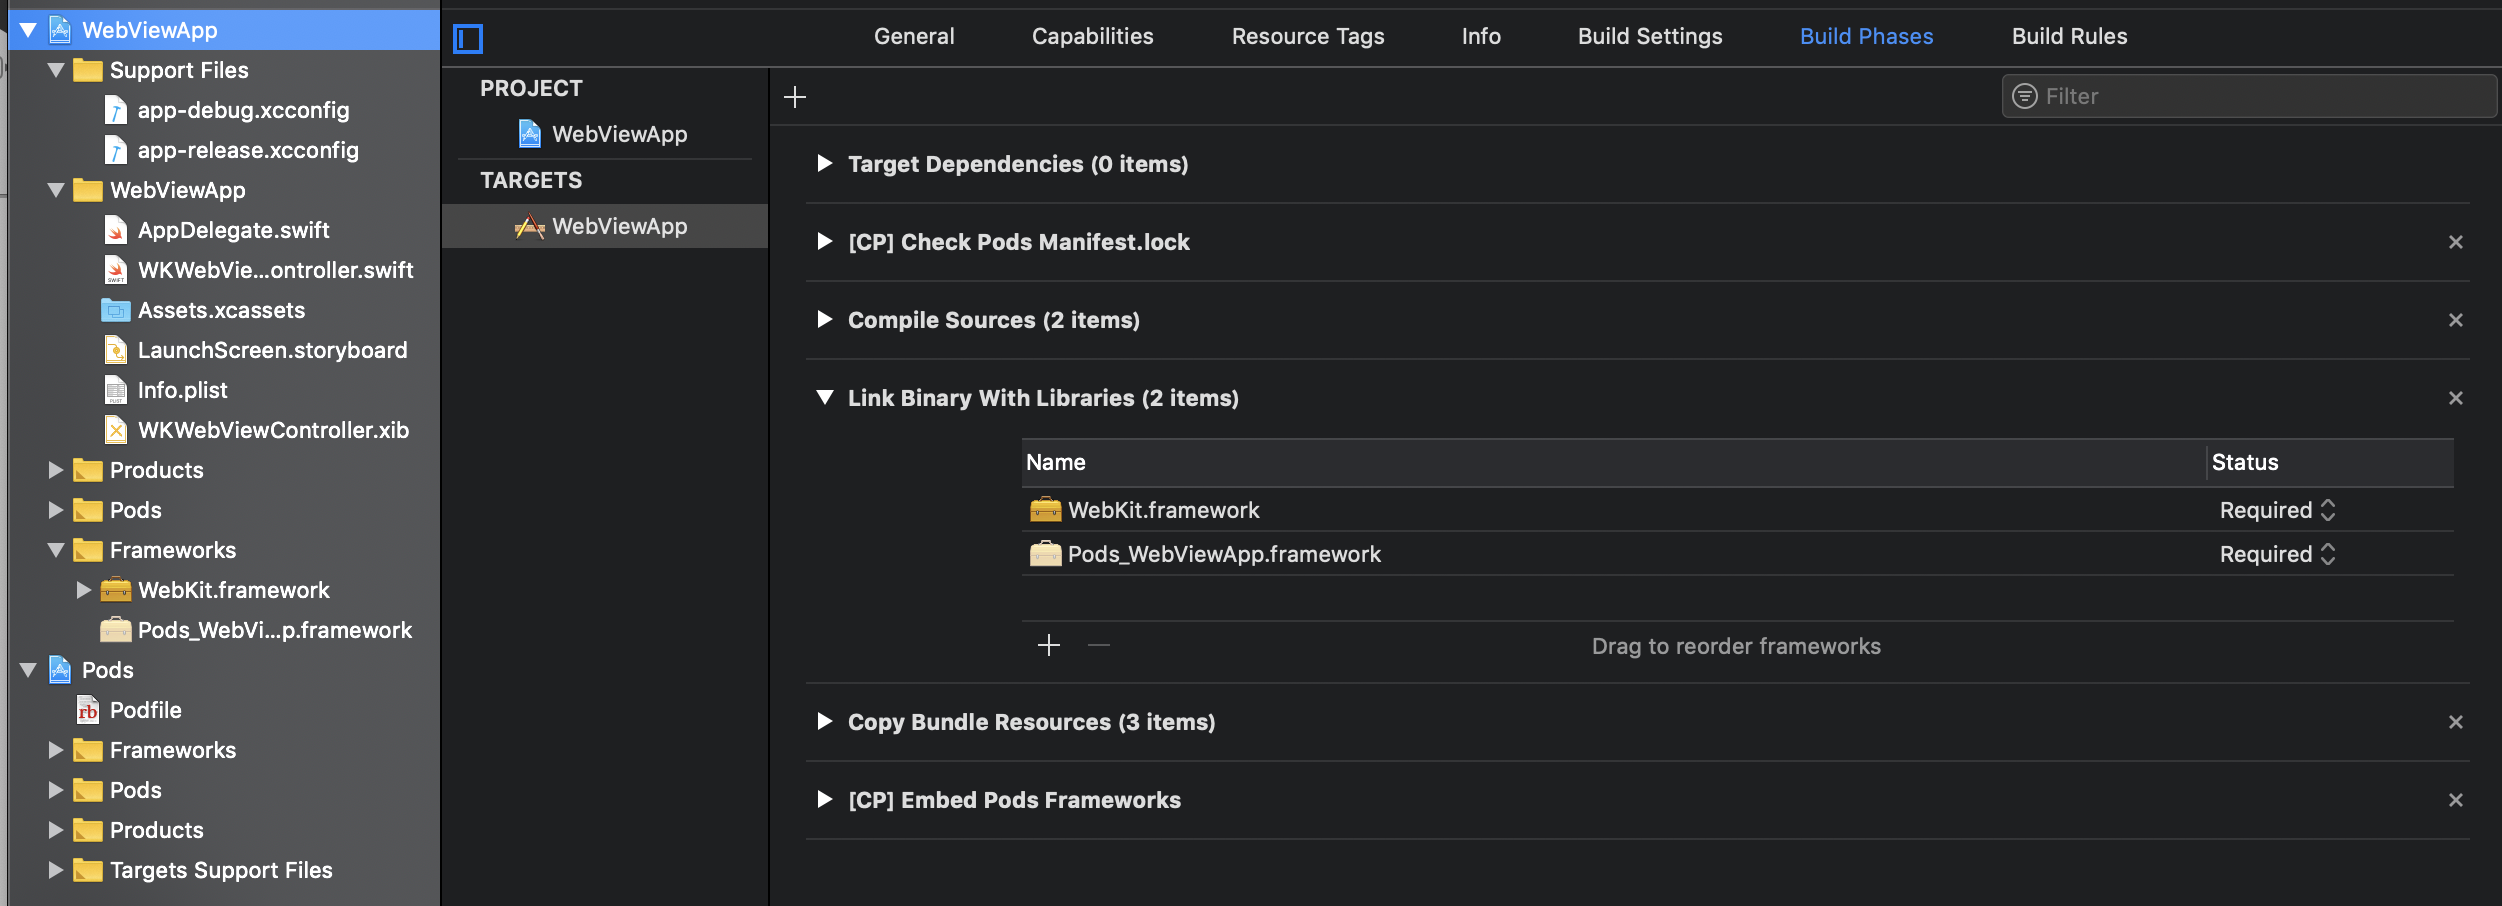This screenshot has height=906, width=2502.
Task: Delete the Embed Pods Frameworks phase
Action: click(2455, 800)
